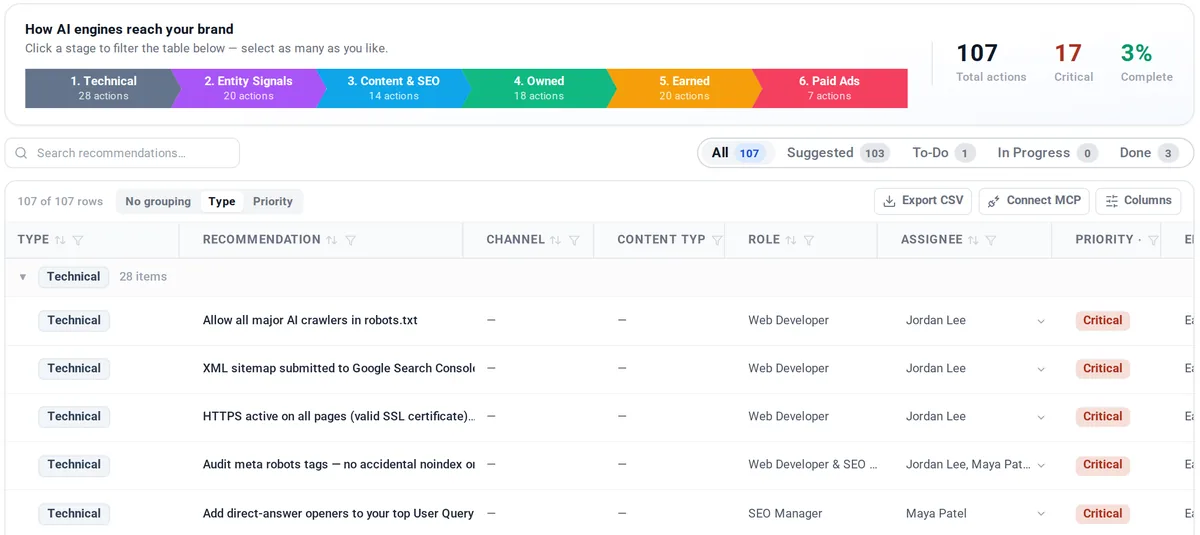
Task: Open 'Allow all major AI crawlers in robots.txt' recommendation
Action: [310, 321]
